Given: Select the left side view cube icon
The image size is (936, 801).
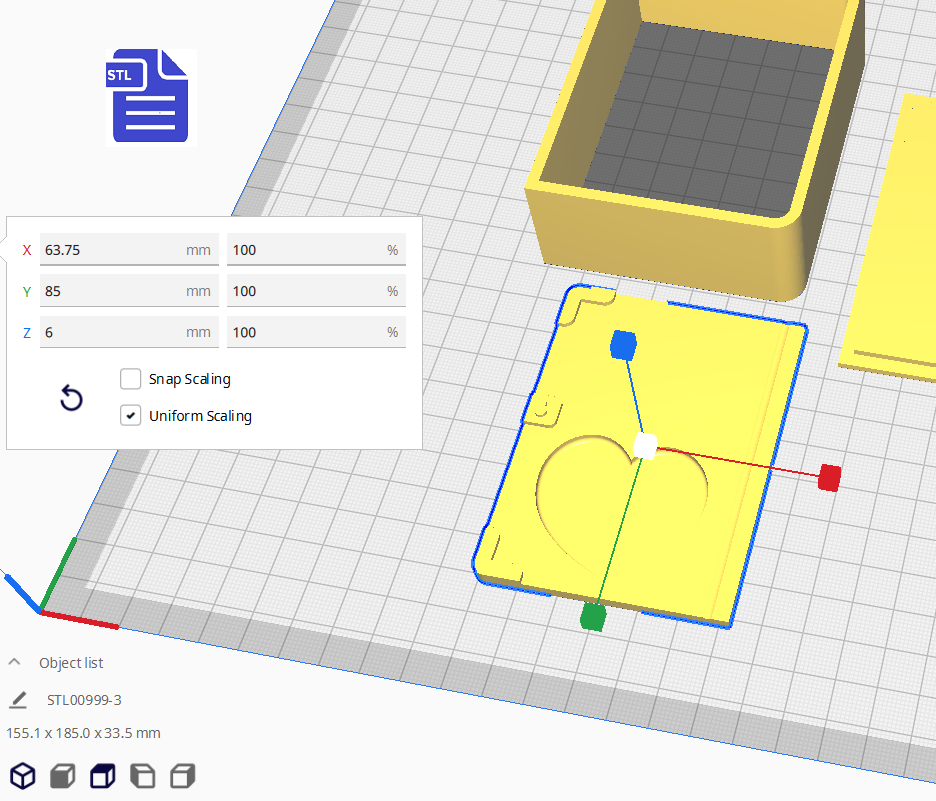Looking at the screenshot, I should [142, 775].
